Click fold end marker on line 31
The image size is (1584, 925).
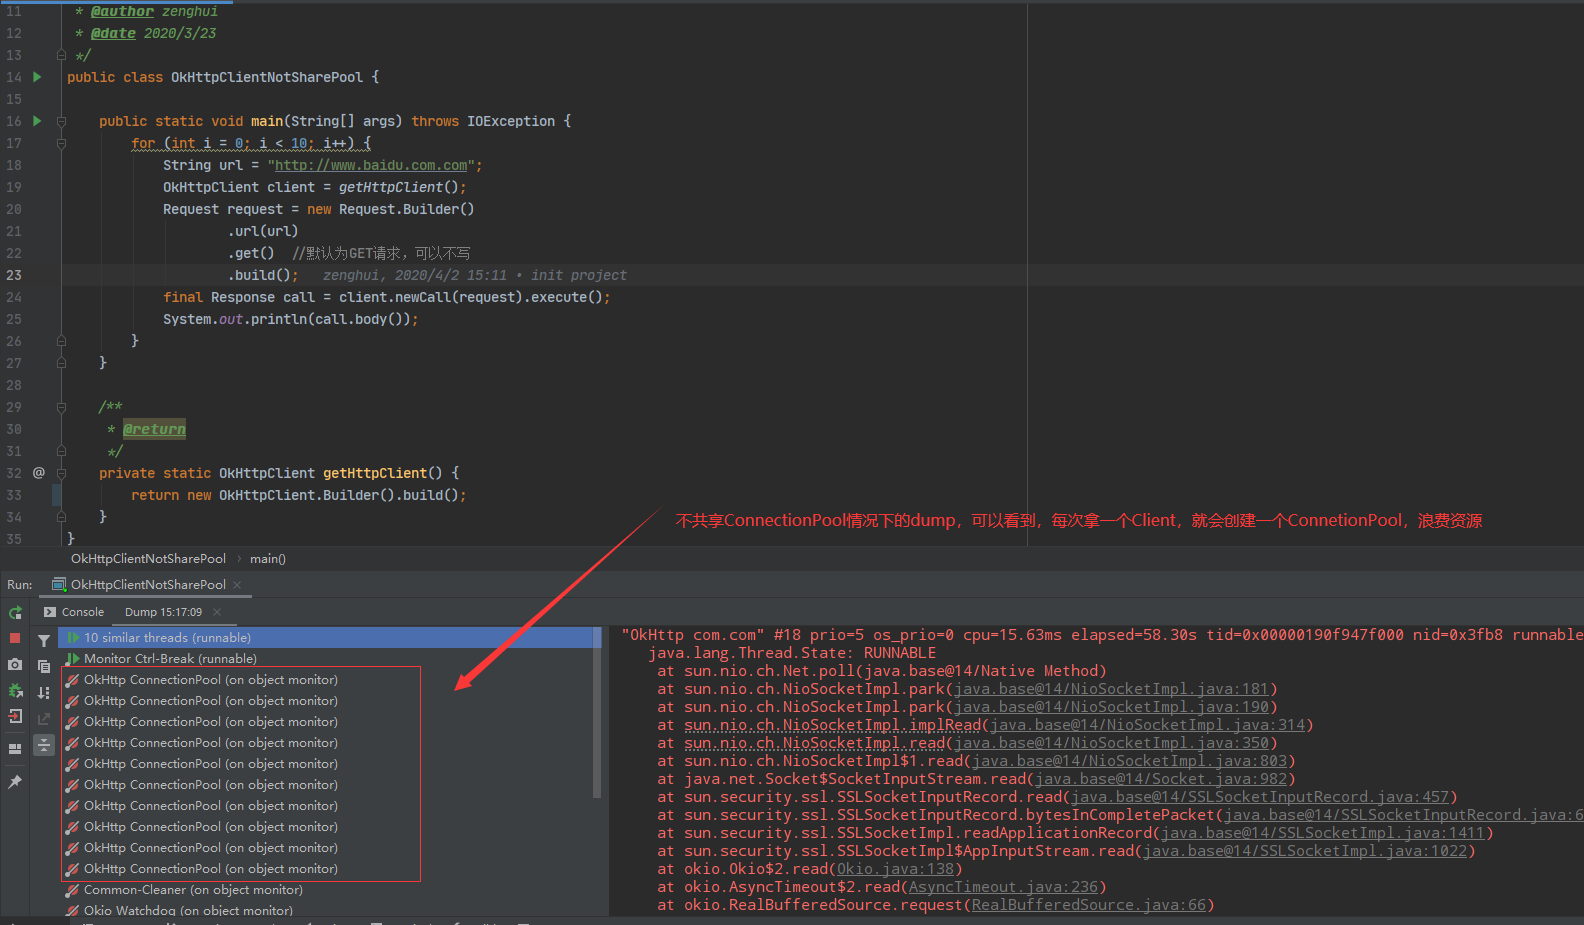click(61, 451)
